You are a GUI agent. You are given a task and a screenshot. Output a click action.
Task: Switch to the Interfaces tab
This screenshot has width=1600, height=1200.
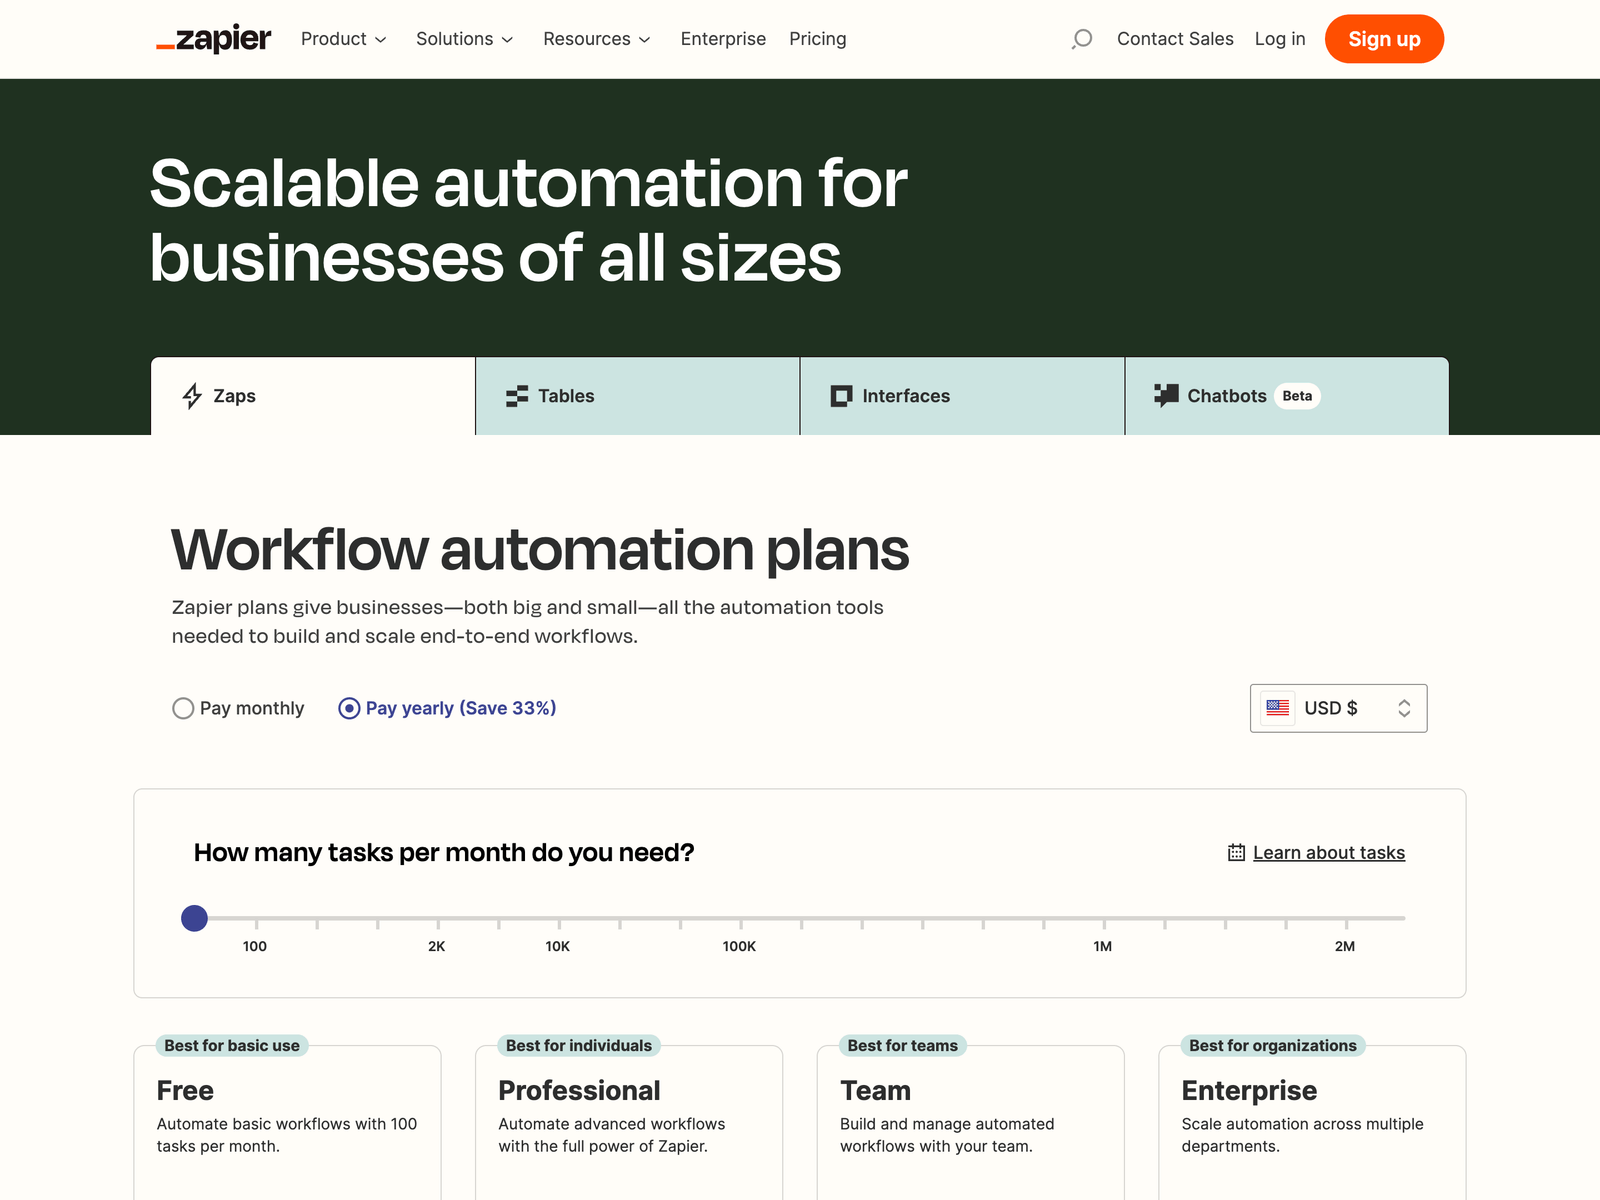(962, 396)
